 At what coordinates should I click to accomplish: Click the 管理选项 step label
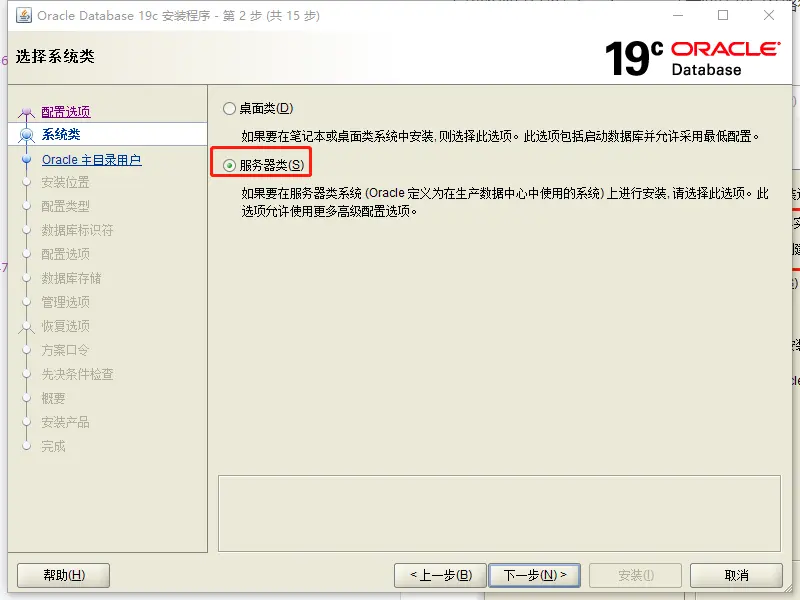[65, 302]
